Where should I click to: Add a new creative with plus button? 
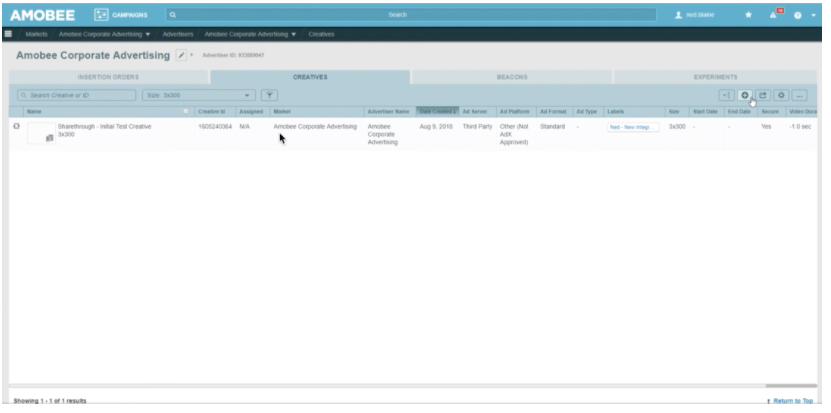click(745, 95)
